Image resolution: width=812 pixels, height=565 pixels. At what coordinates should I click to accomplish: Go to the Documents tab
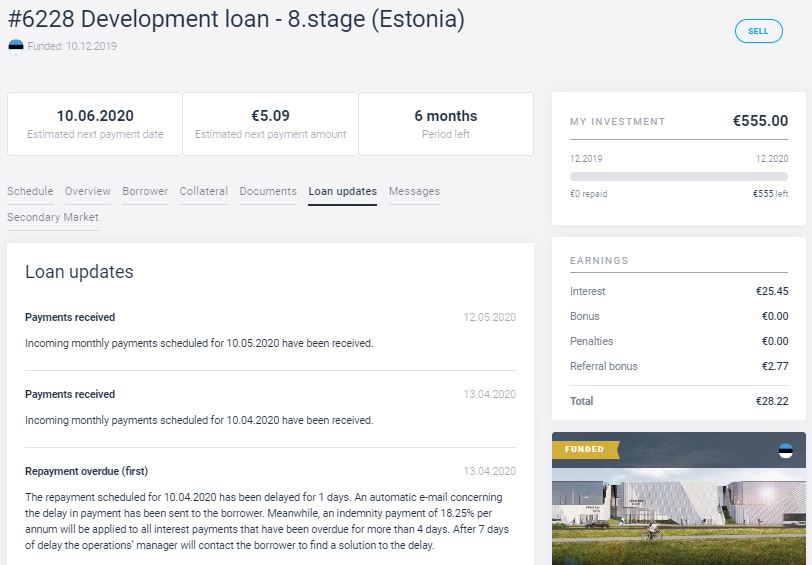click(268, 191)
